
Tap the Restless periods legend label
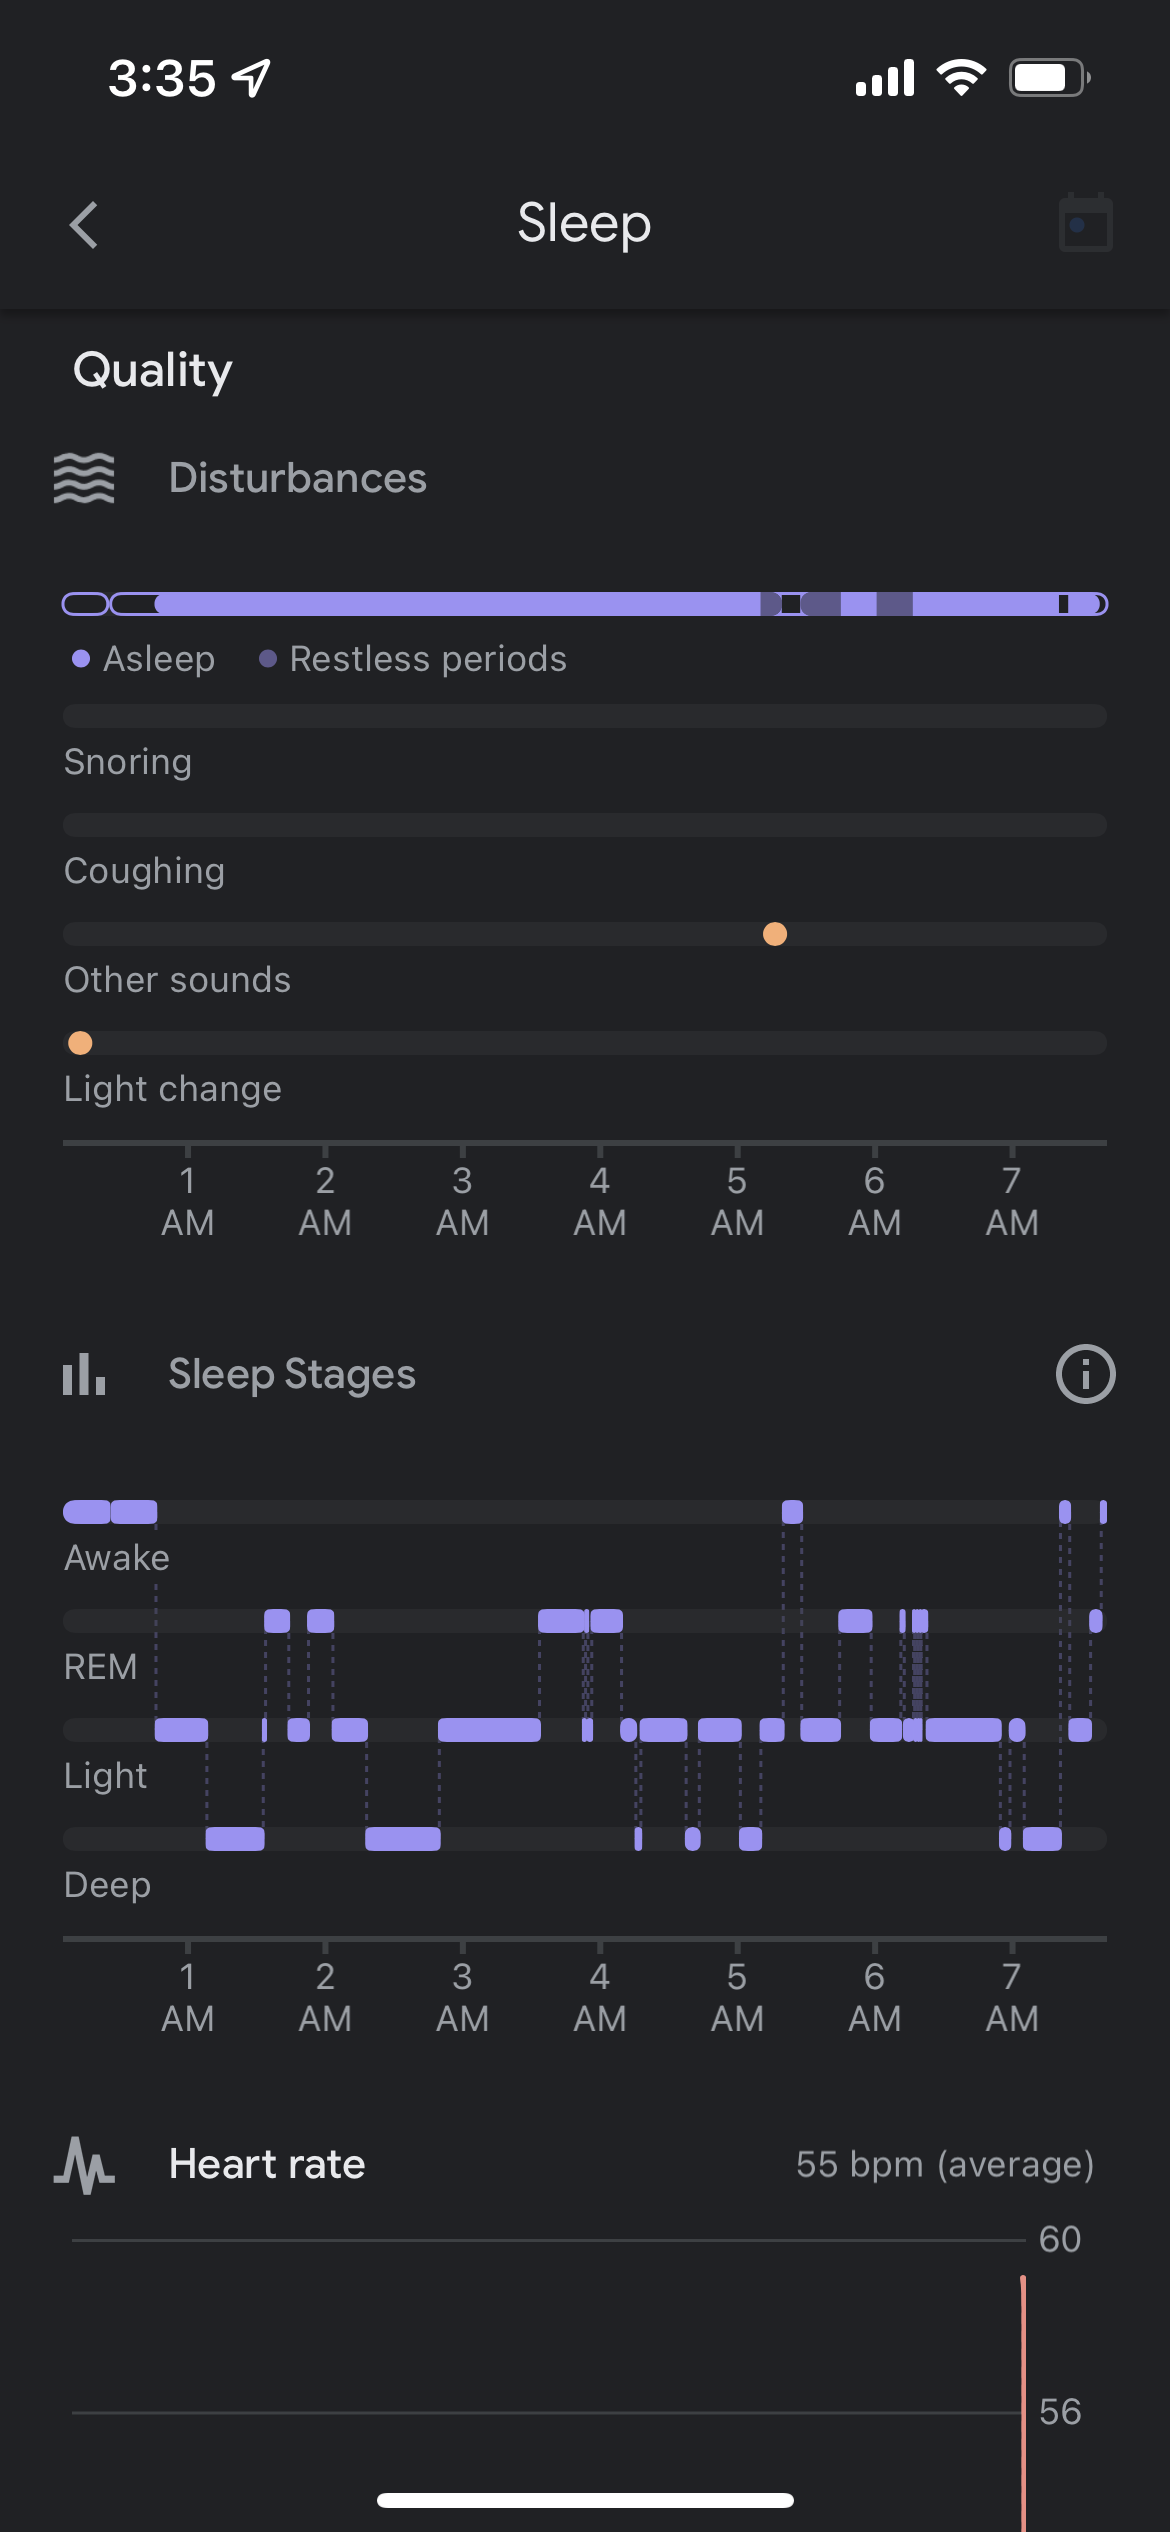[427, 659]
